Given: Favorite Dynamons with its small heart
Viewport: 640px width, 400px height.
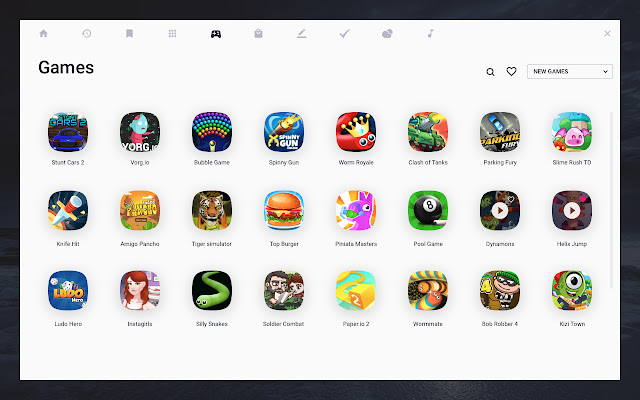Looking at the screenshot, I should tap(511, 199).
